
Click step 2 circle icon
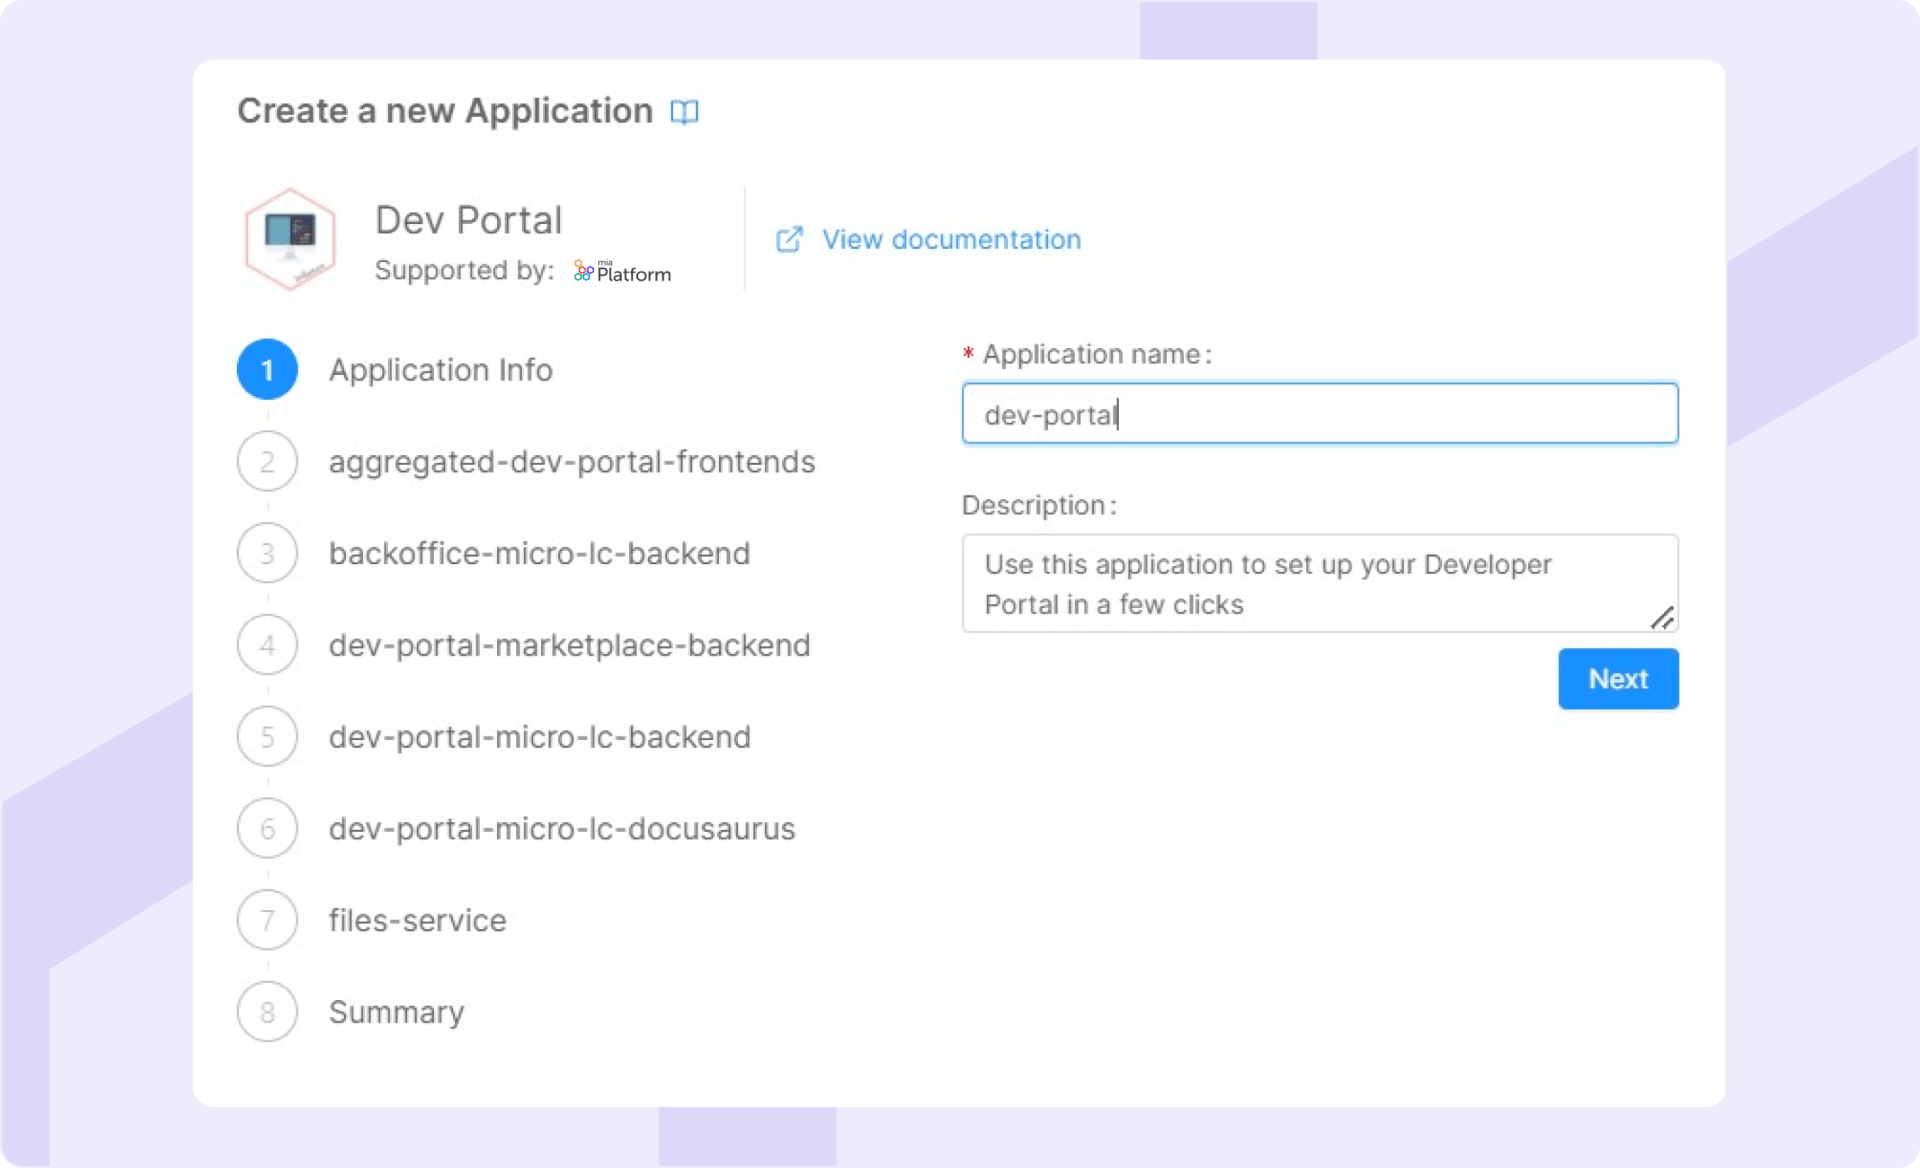267,462
